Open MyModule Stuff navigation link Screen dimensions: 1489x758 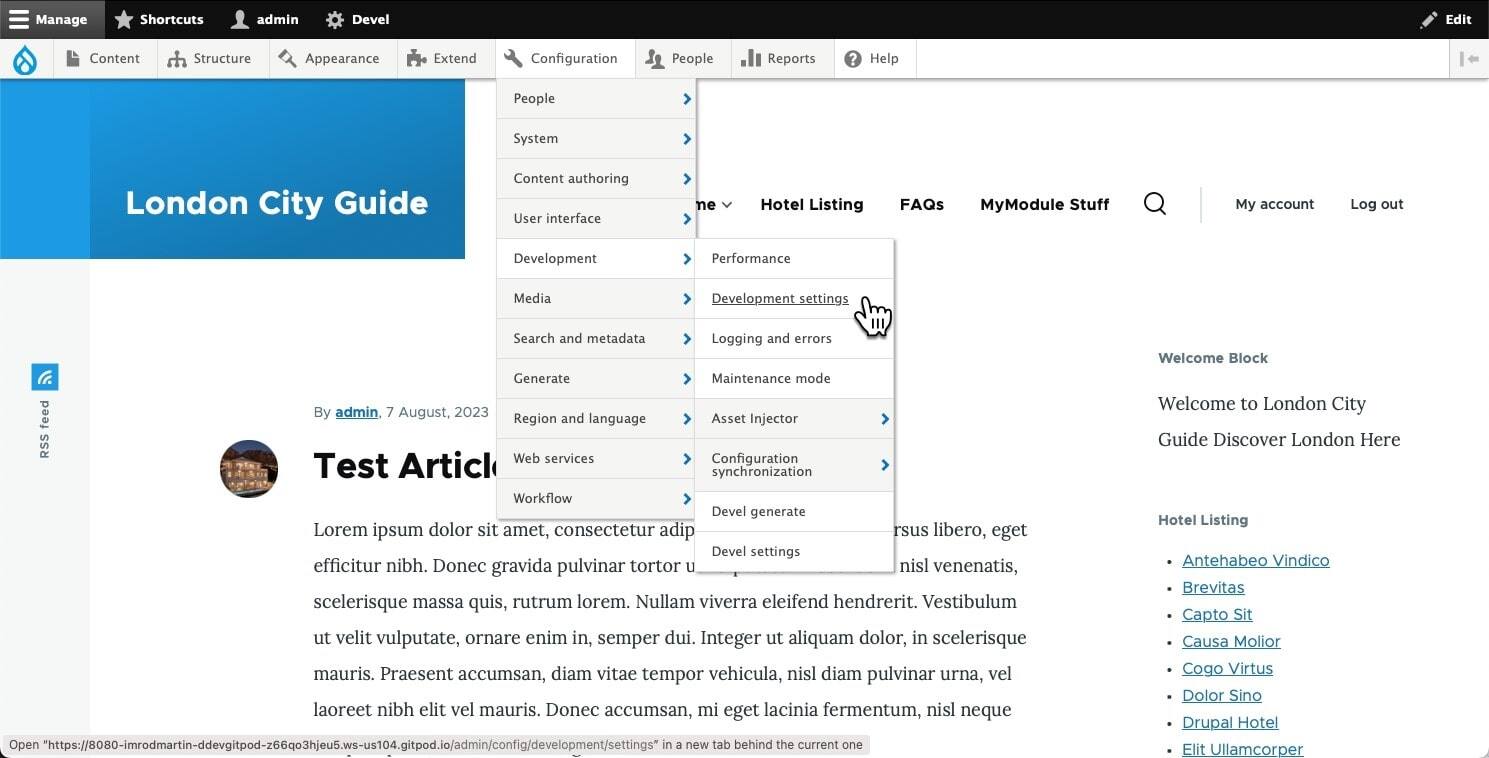coord(1044,204)
